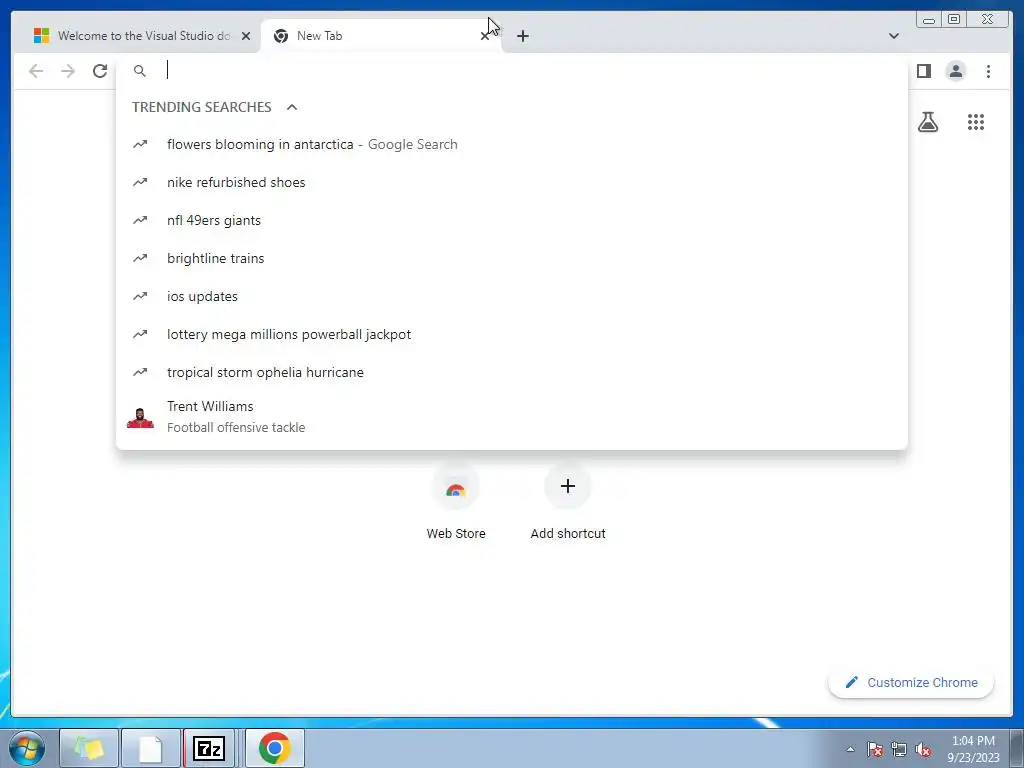Image resolution: width=1024 pixels, height=768 pixels.
Task: Click the muted volume tray icon
Action: pos(923,749)
